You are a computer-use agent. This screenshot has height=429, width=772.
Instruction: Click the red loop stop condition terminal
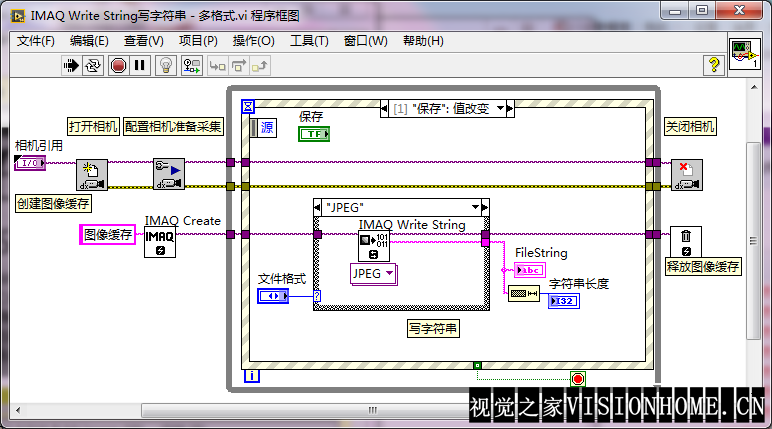577,379
